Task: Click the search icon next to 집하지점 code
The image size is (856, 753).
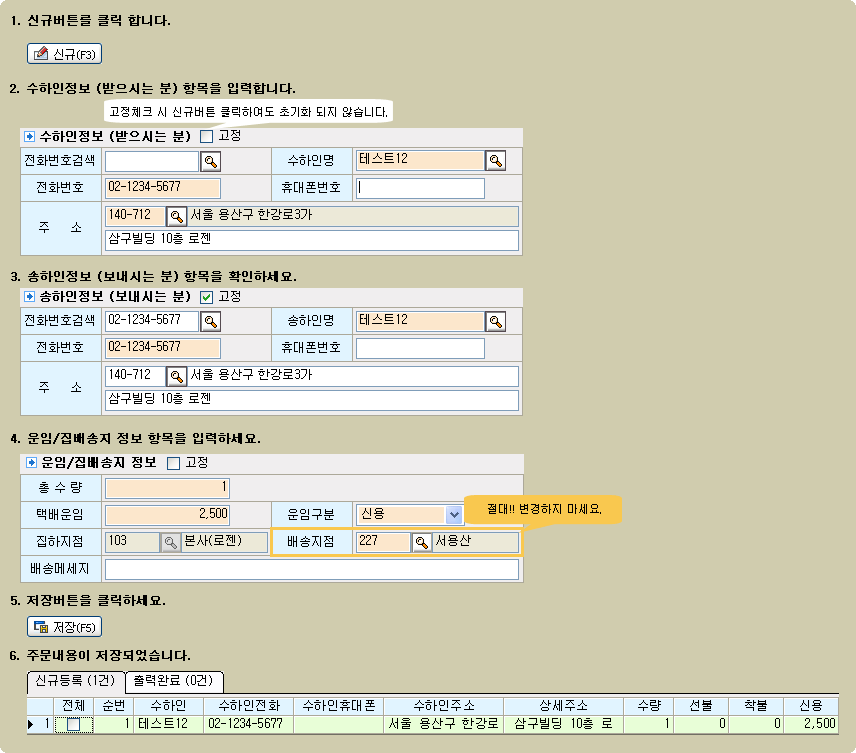Action: tap(170, 542)
